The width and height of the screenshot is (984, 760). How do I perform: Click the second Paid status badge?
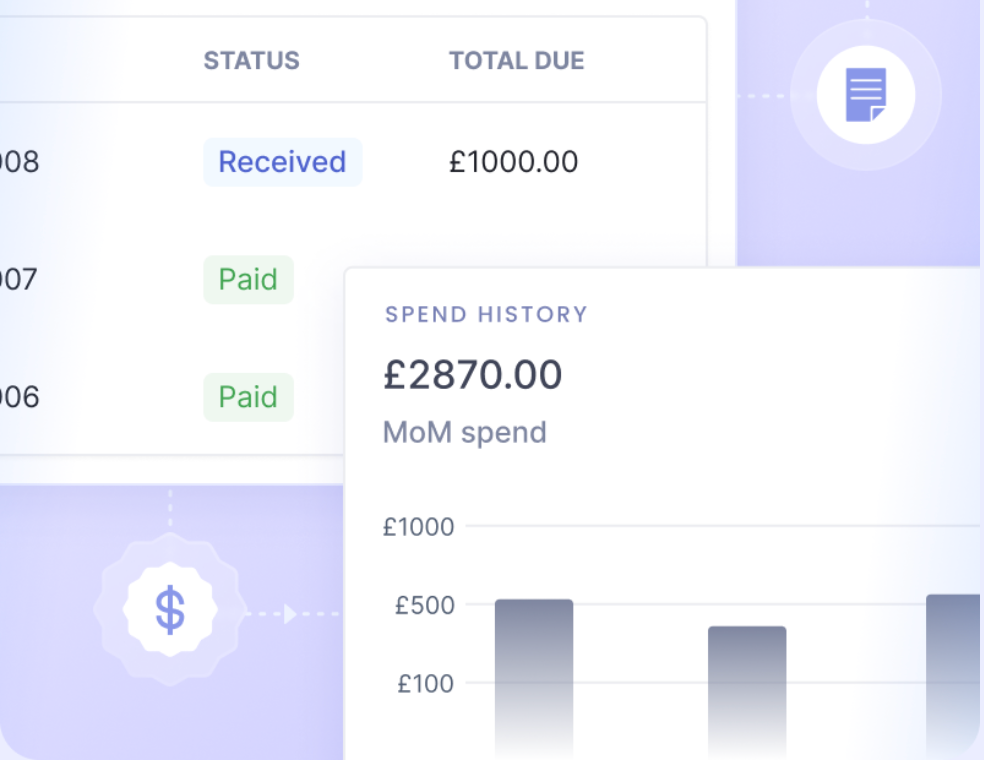(x=248, y=397)
